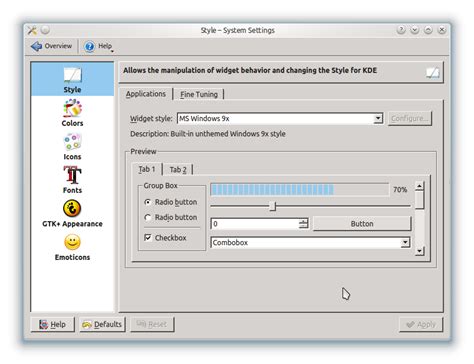
Task: Click the preview Button
Action: point(362,224)
